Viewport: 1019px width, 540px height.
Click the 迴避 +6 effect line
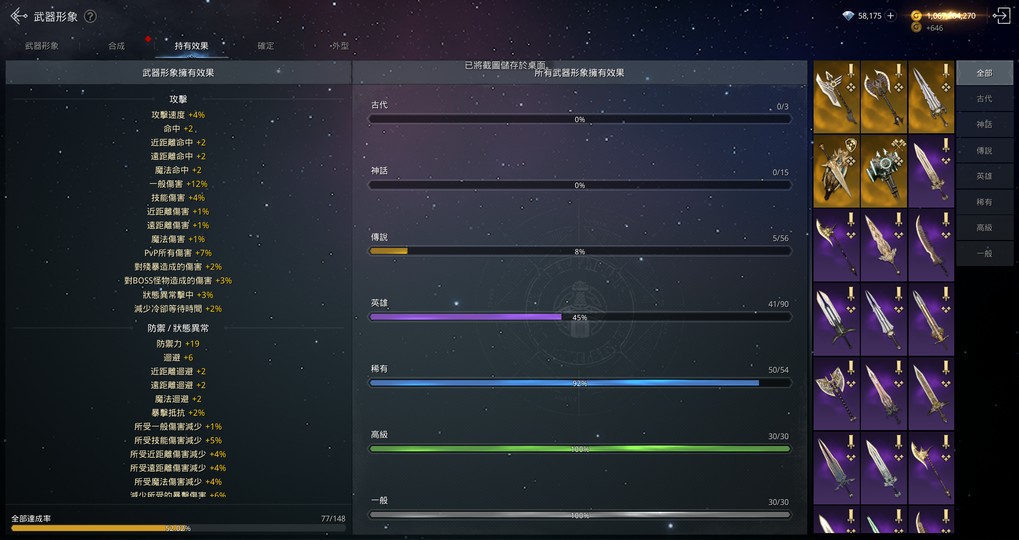point(178,357)
